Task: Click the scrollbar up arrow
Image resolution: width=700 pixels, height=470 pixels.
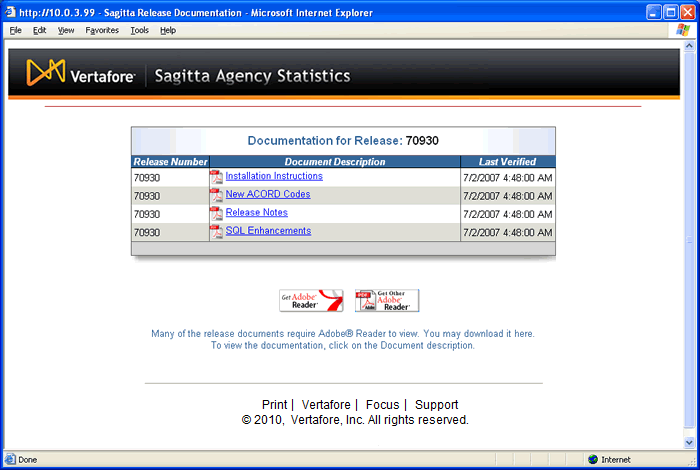Action: (689, 46)
